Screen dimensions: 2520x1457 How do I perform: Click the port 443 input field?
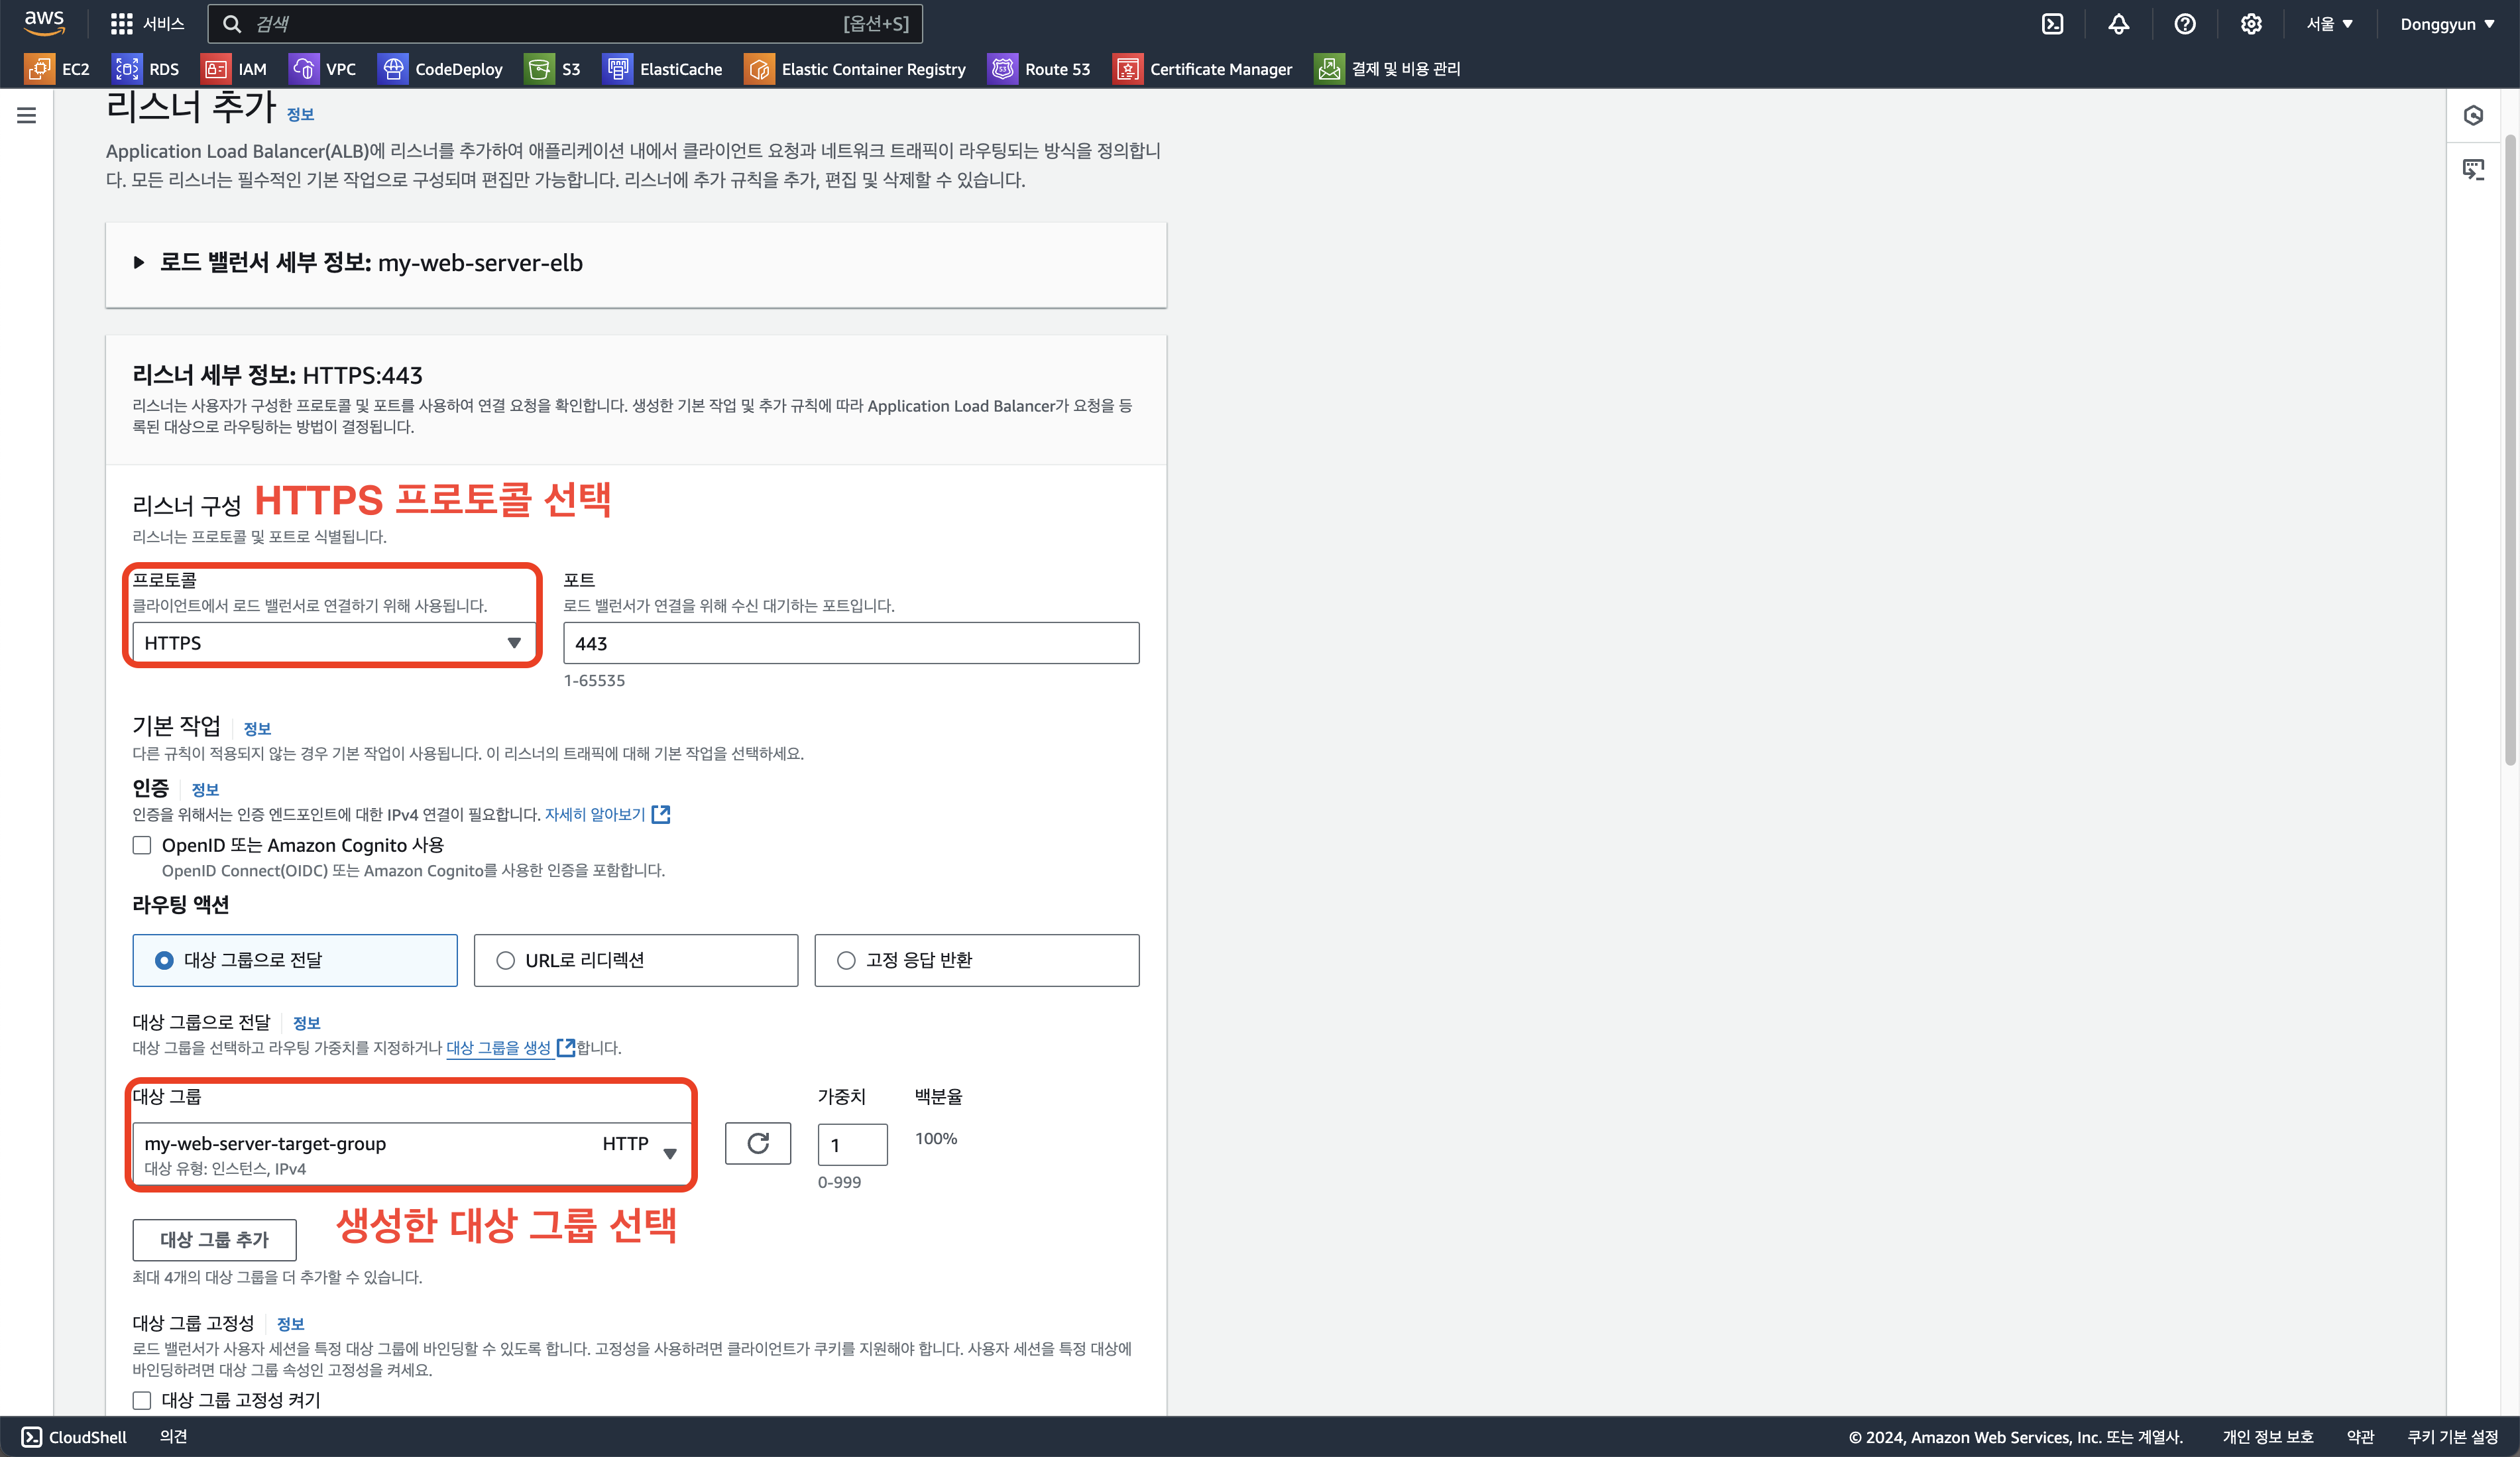click(850, 643)
